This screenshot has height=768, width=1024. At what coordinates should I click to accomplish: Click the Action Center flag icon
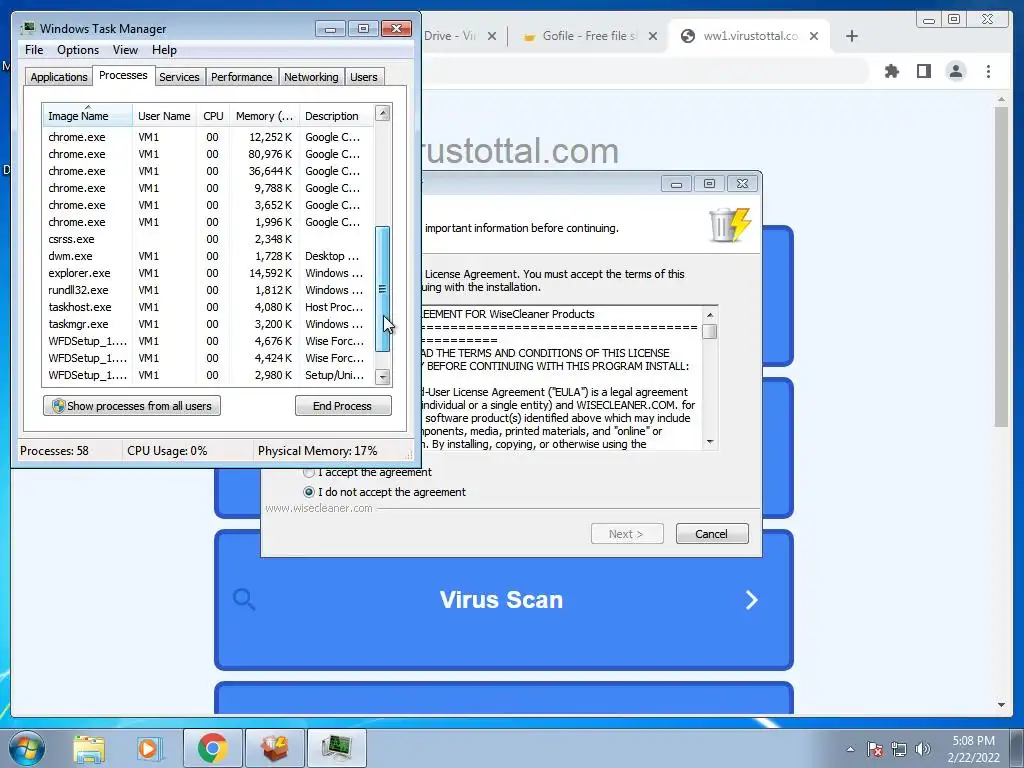click(x=874, y=749)
